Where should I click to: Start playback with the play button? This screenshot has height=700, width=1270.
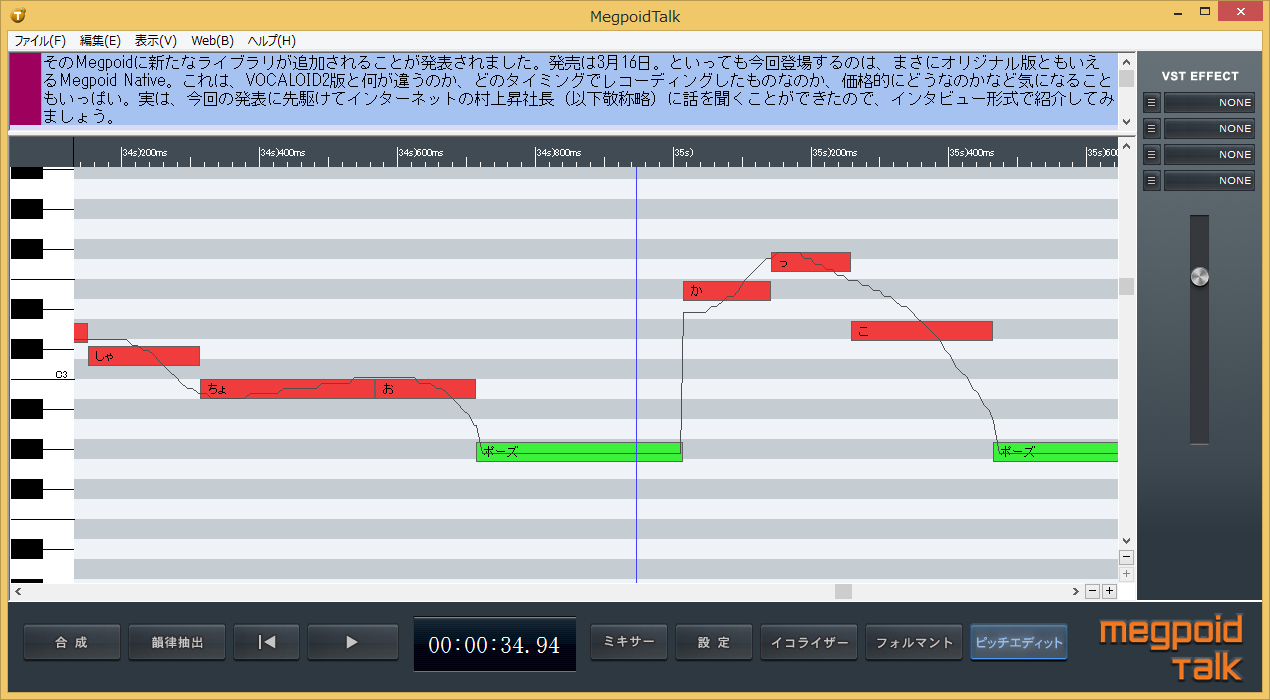[351, 642]
